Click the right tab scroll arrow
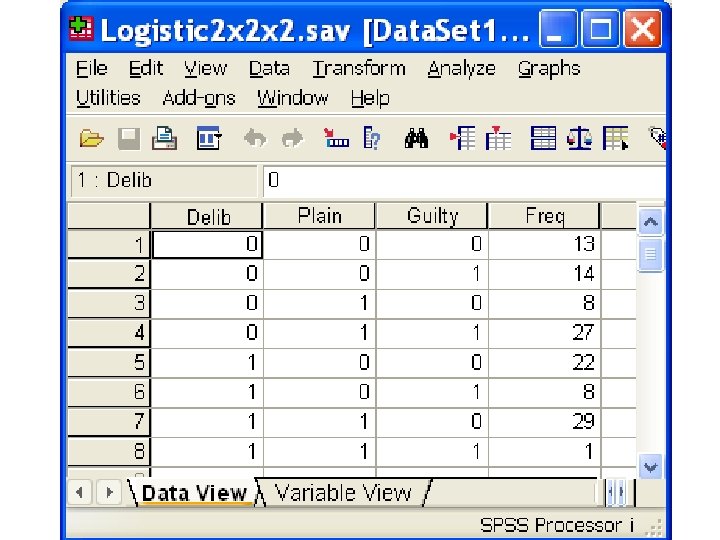 (x=109, y=493)
